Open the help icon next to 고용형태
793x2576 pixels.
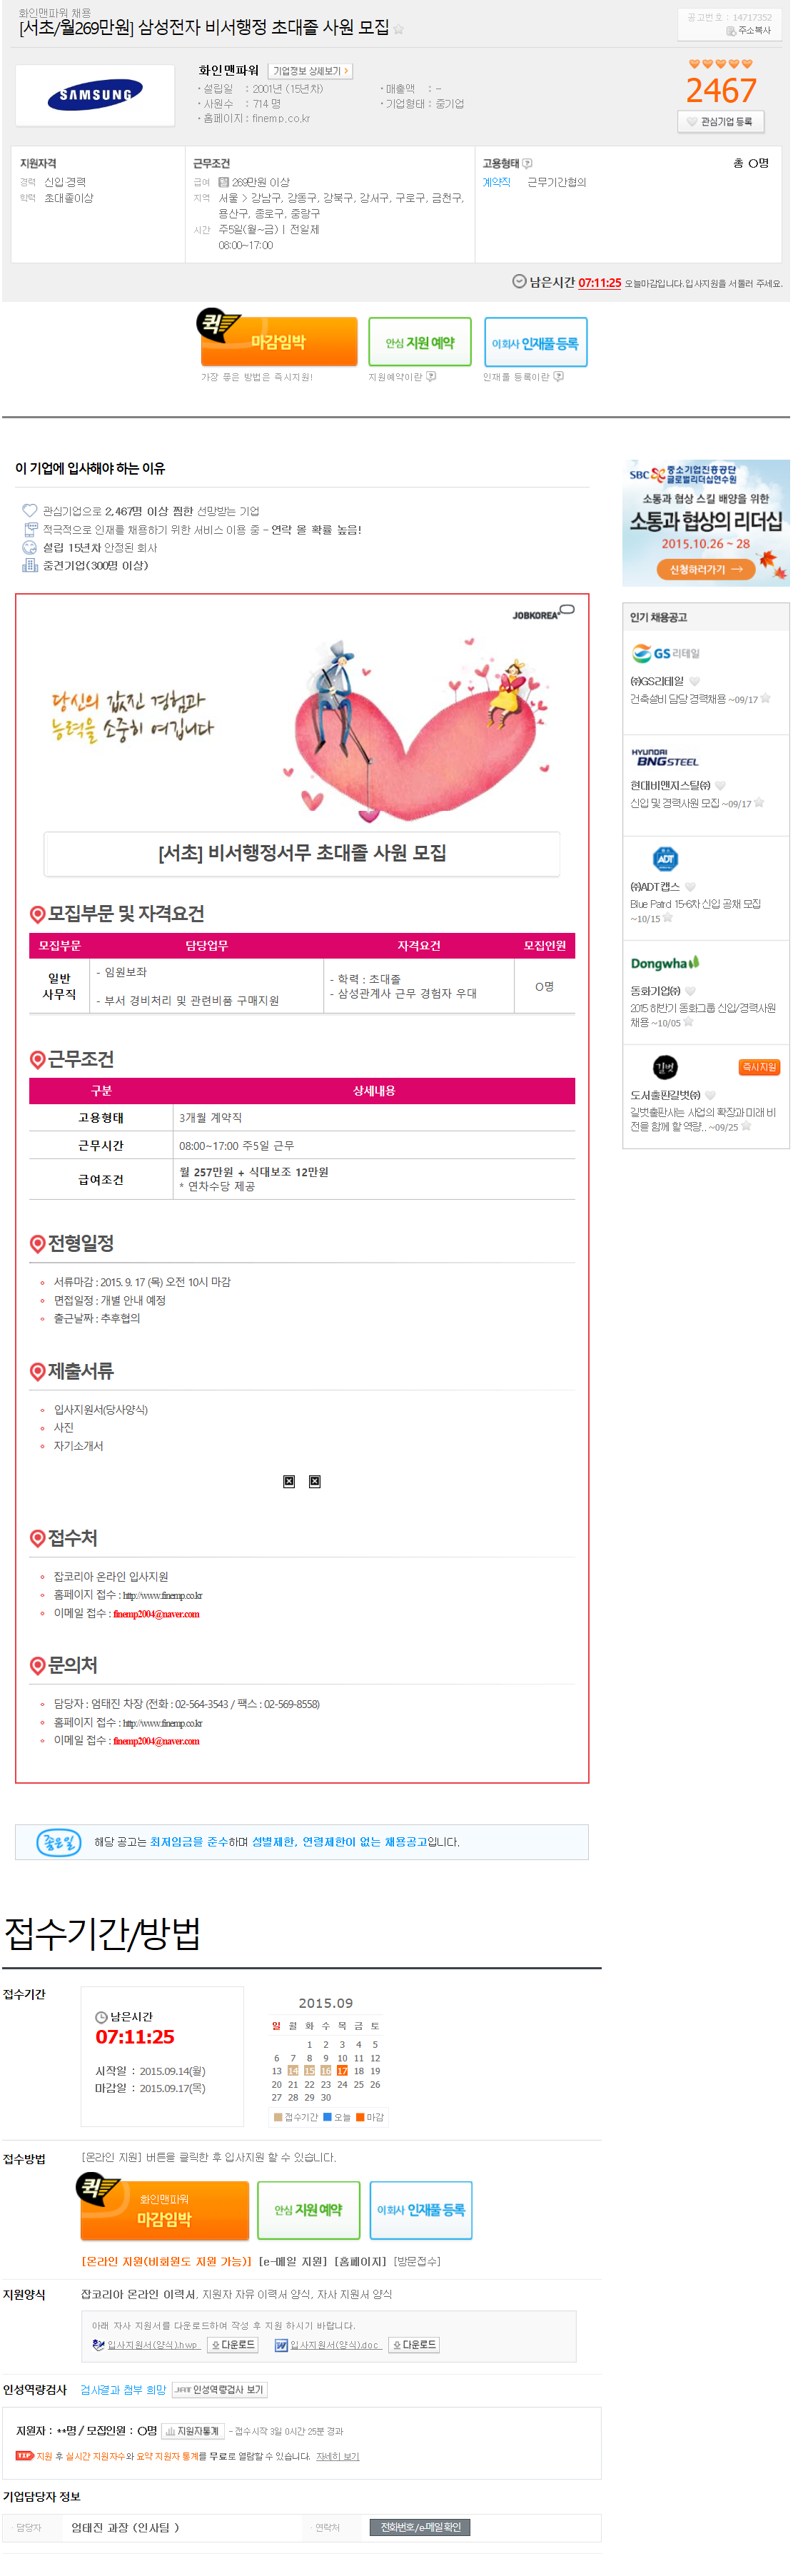tap(527, 163)
